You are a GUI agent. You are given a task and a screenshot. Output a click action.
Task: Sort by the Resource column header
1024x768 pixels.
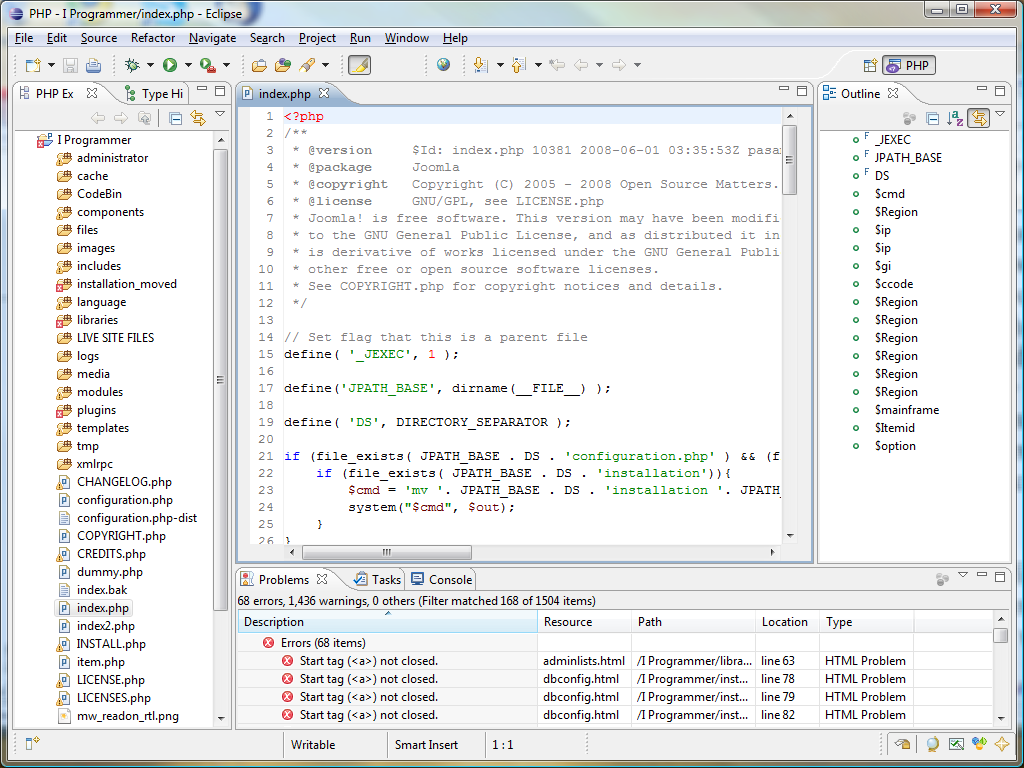(584, 622)
